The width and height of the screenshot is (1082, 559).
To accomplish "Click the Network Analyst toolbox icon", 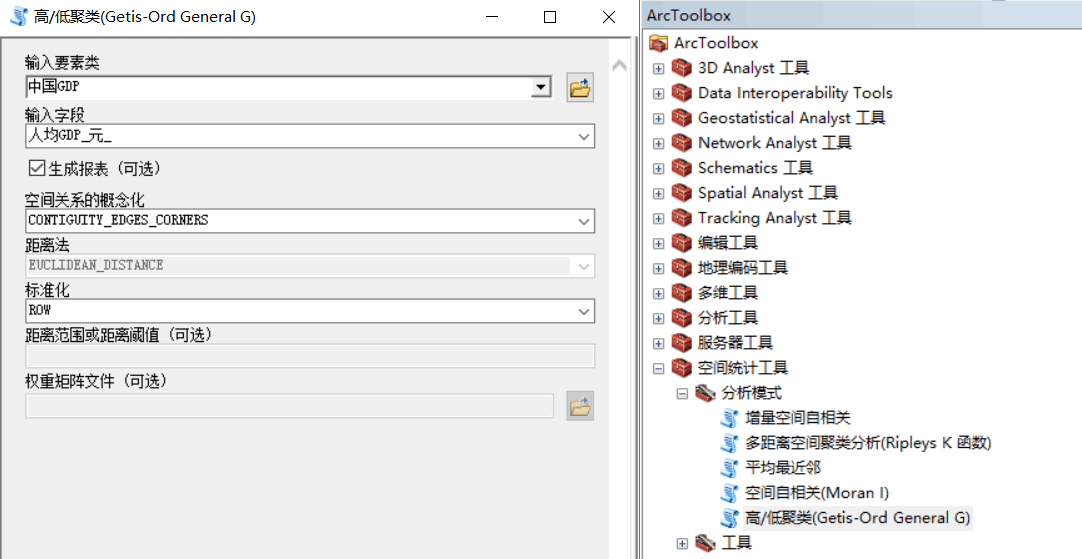I will click(x=682, y=143).
